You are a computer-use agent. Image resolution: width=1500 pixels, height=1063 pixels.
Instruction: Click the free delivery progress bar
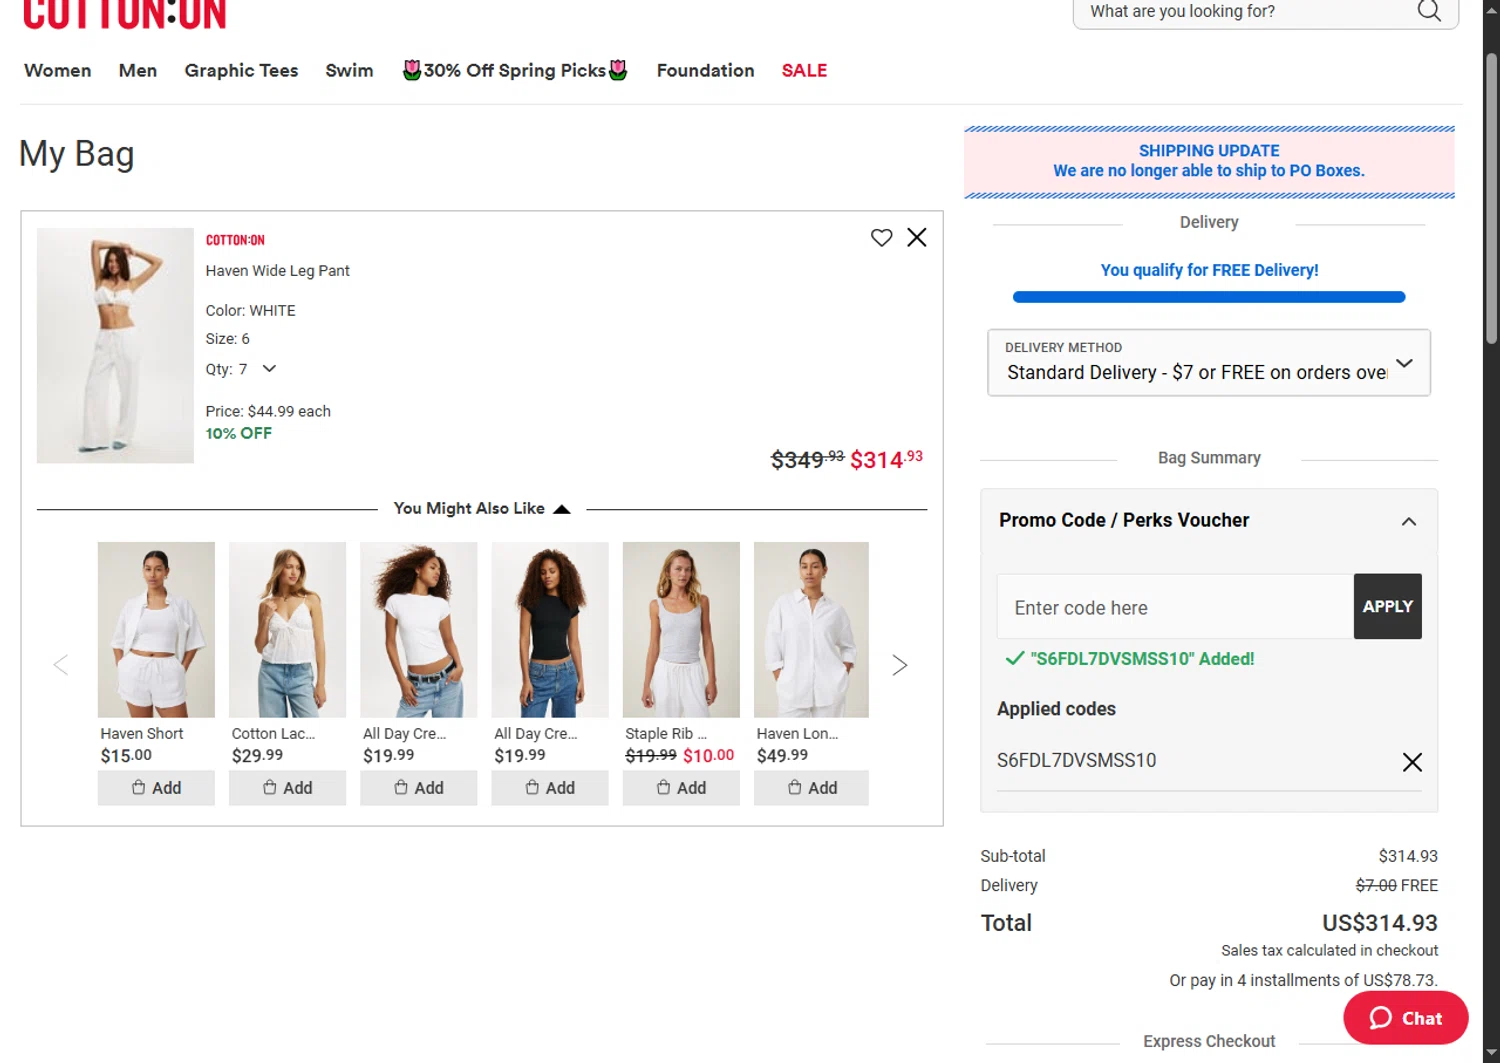1209,297
